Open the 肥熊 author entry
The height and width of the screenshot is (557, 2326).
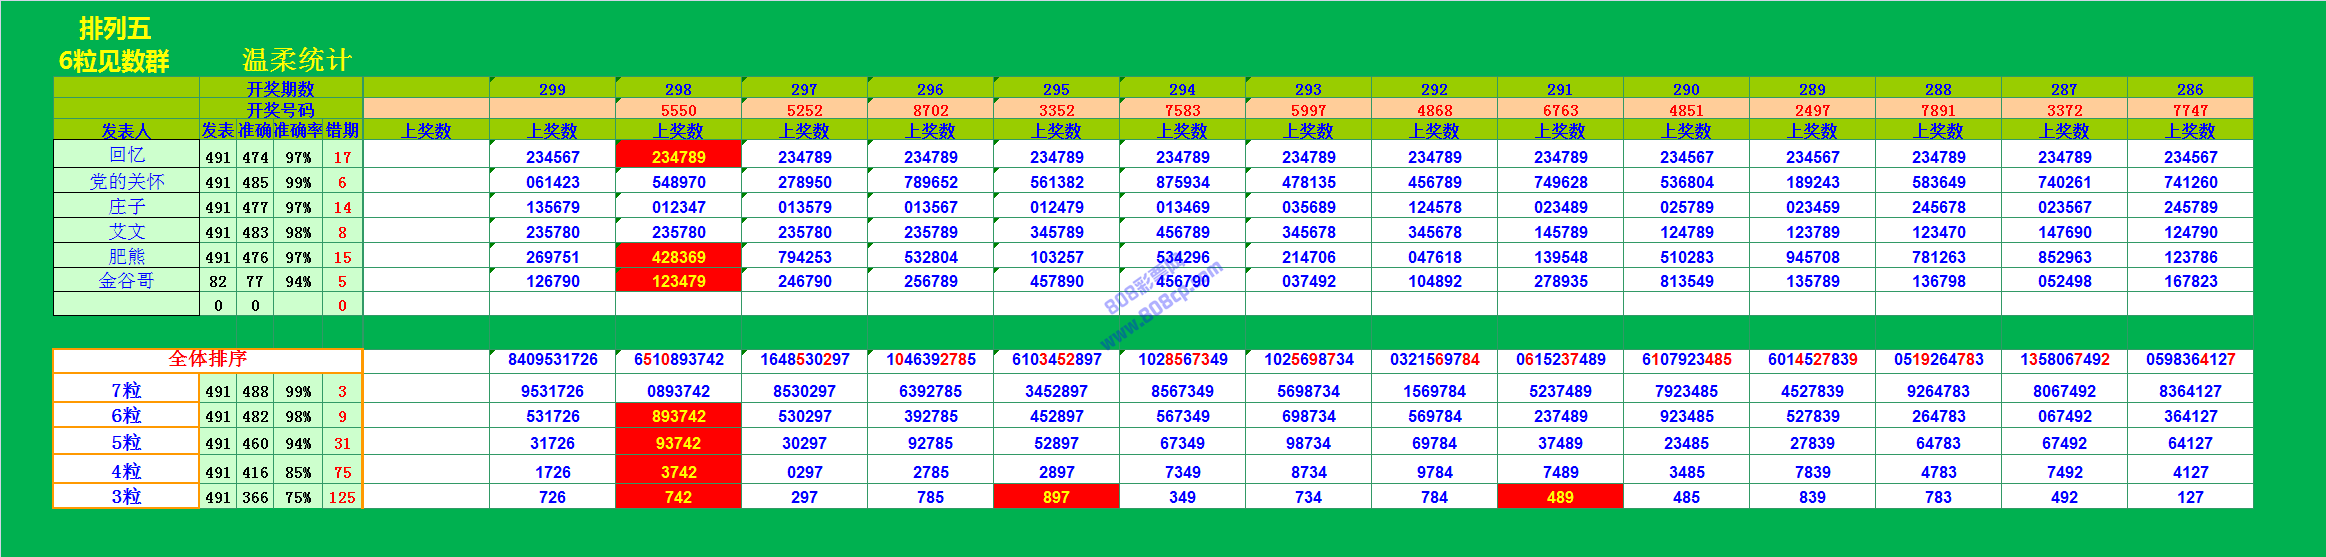tap(126, 256)
